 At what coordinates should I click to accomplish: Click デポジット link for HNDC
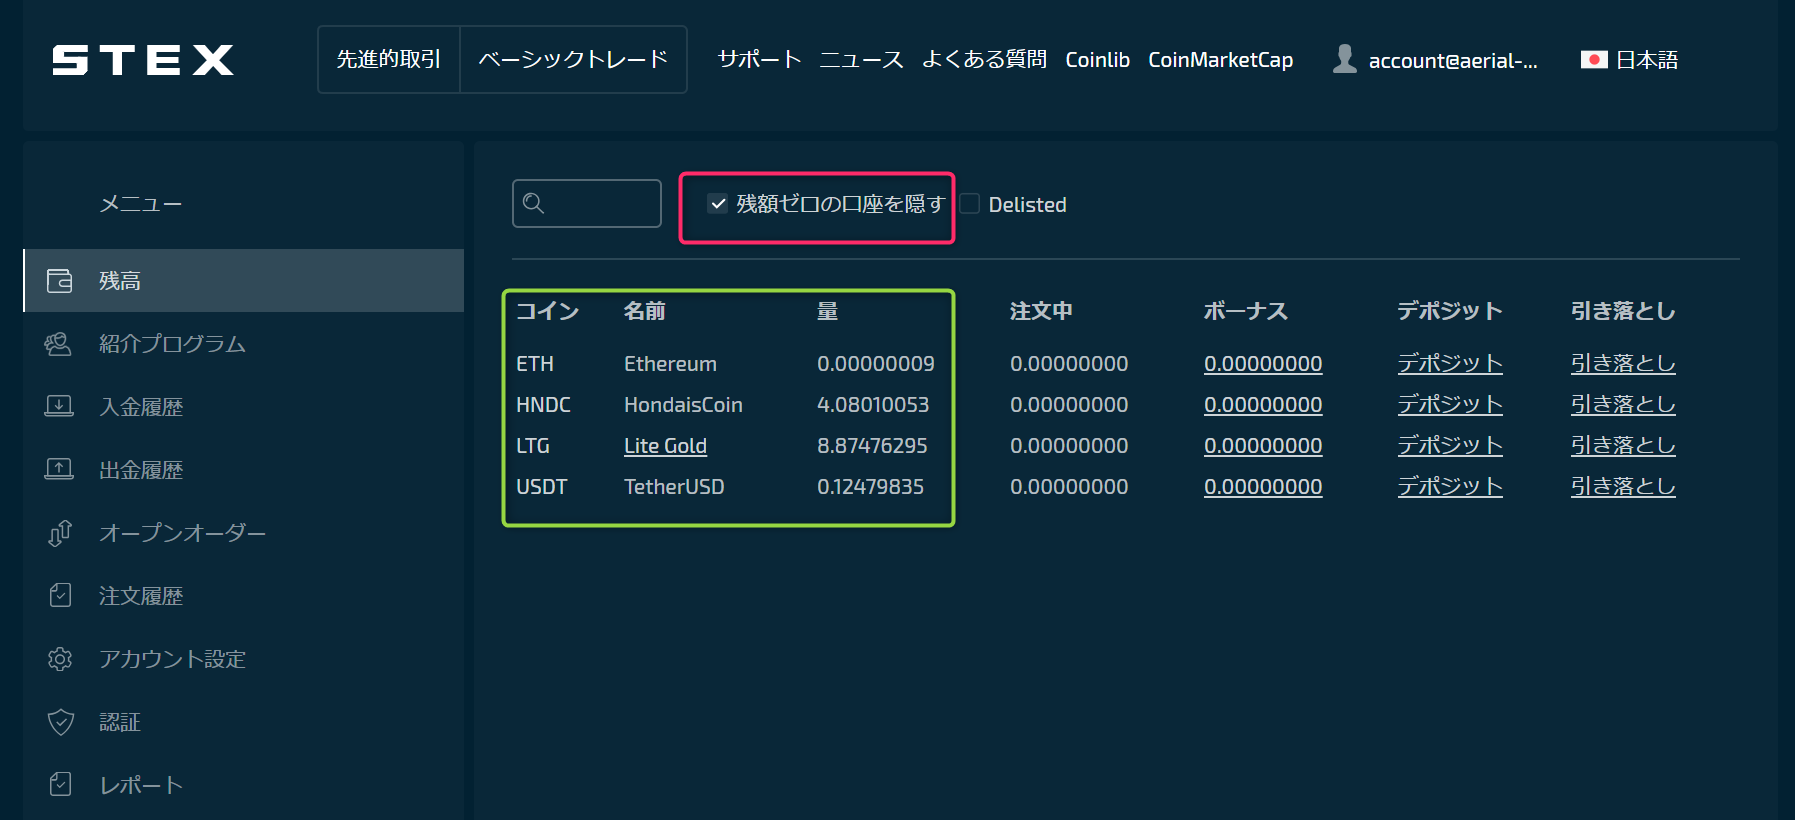click(1450, 405)
